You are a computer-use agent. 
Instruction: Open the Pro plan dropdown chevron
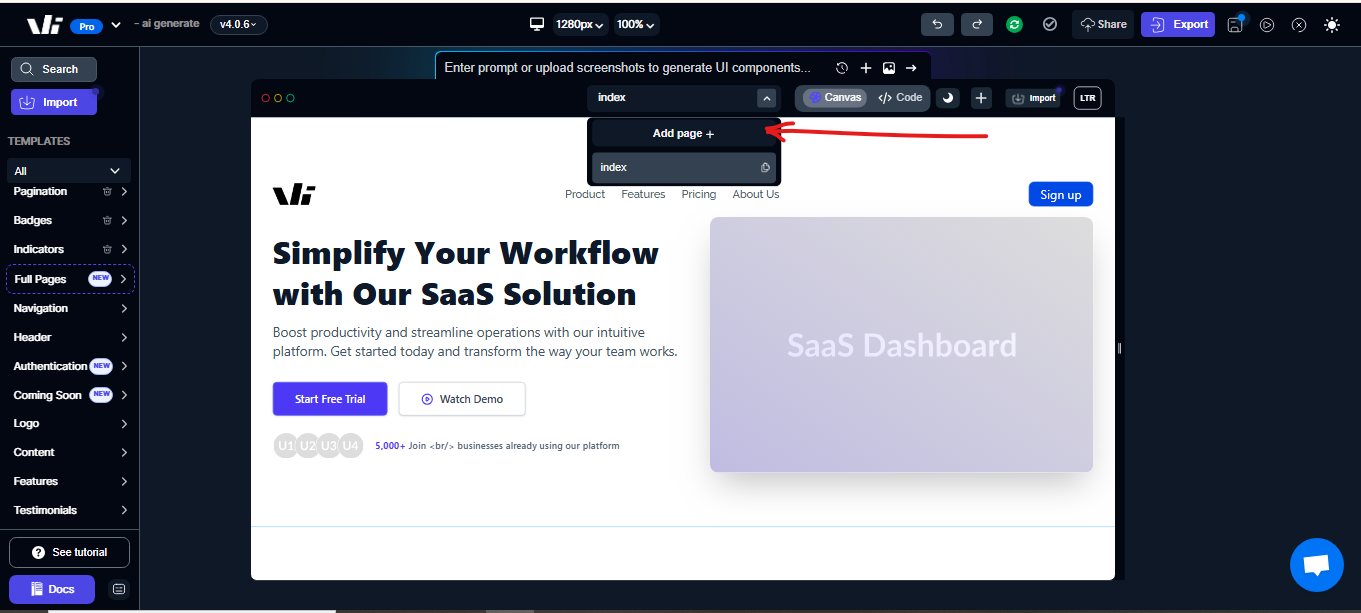(116, 25)
